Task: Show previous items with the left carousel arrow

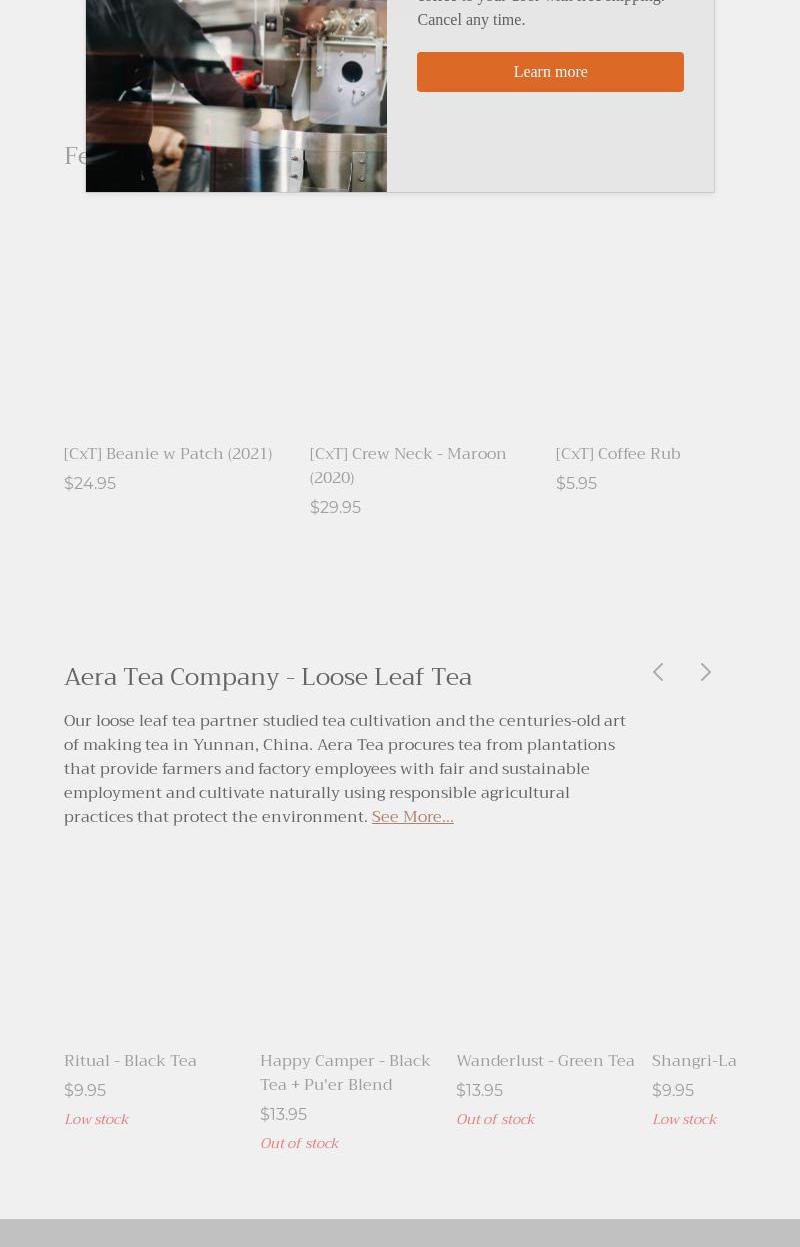Action: click(x=658, y=672)
